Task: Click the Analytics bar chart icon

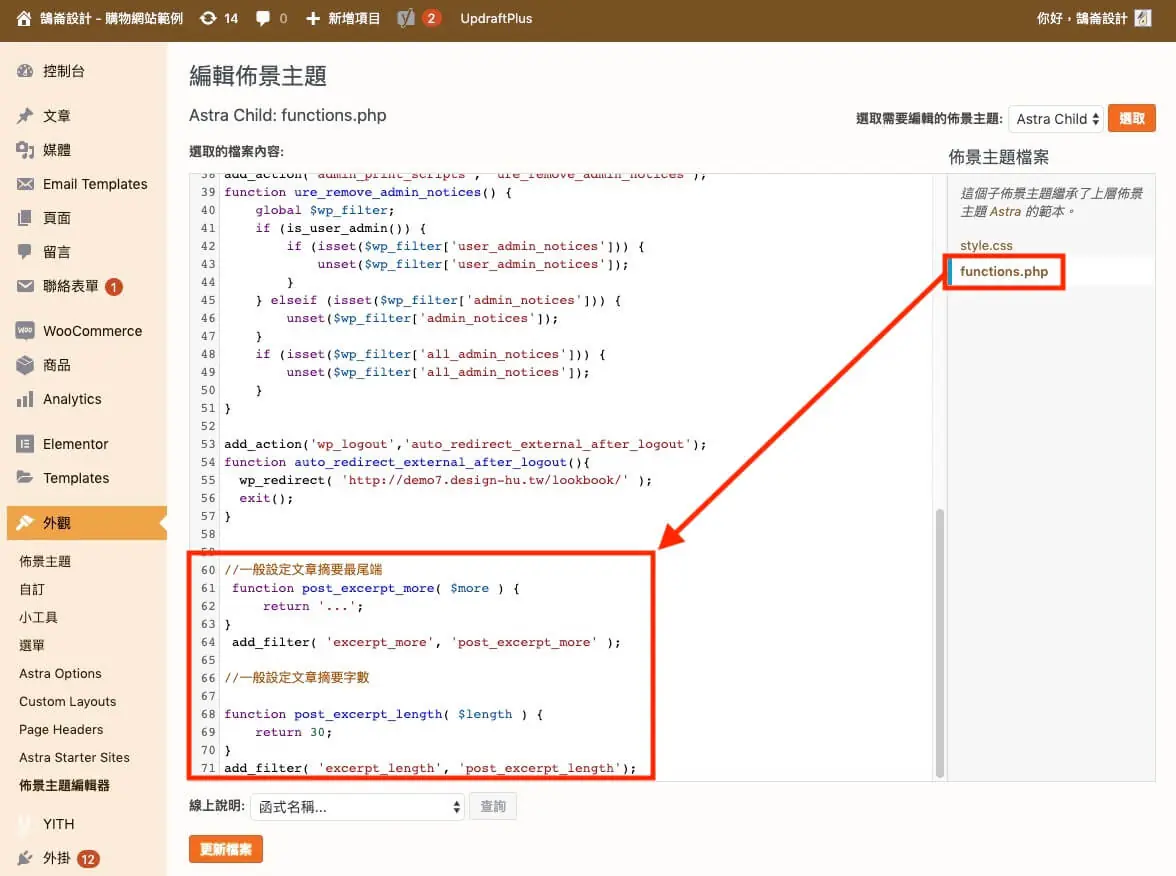Action: point(25,399)
